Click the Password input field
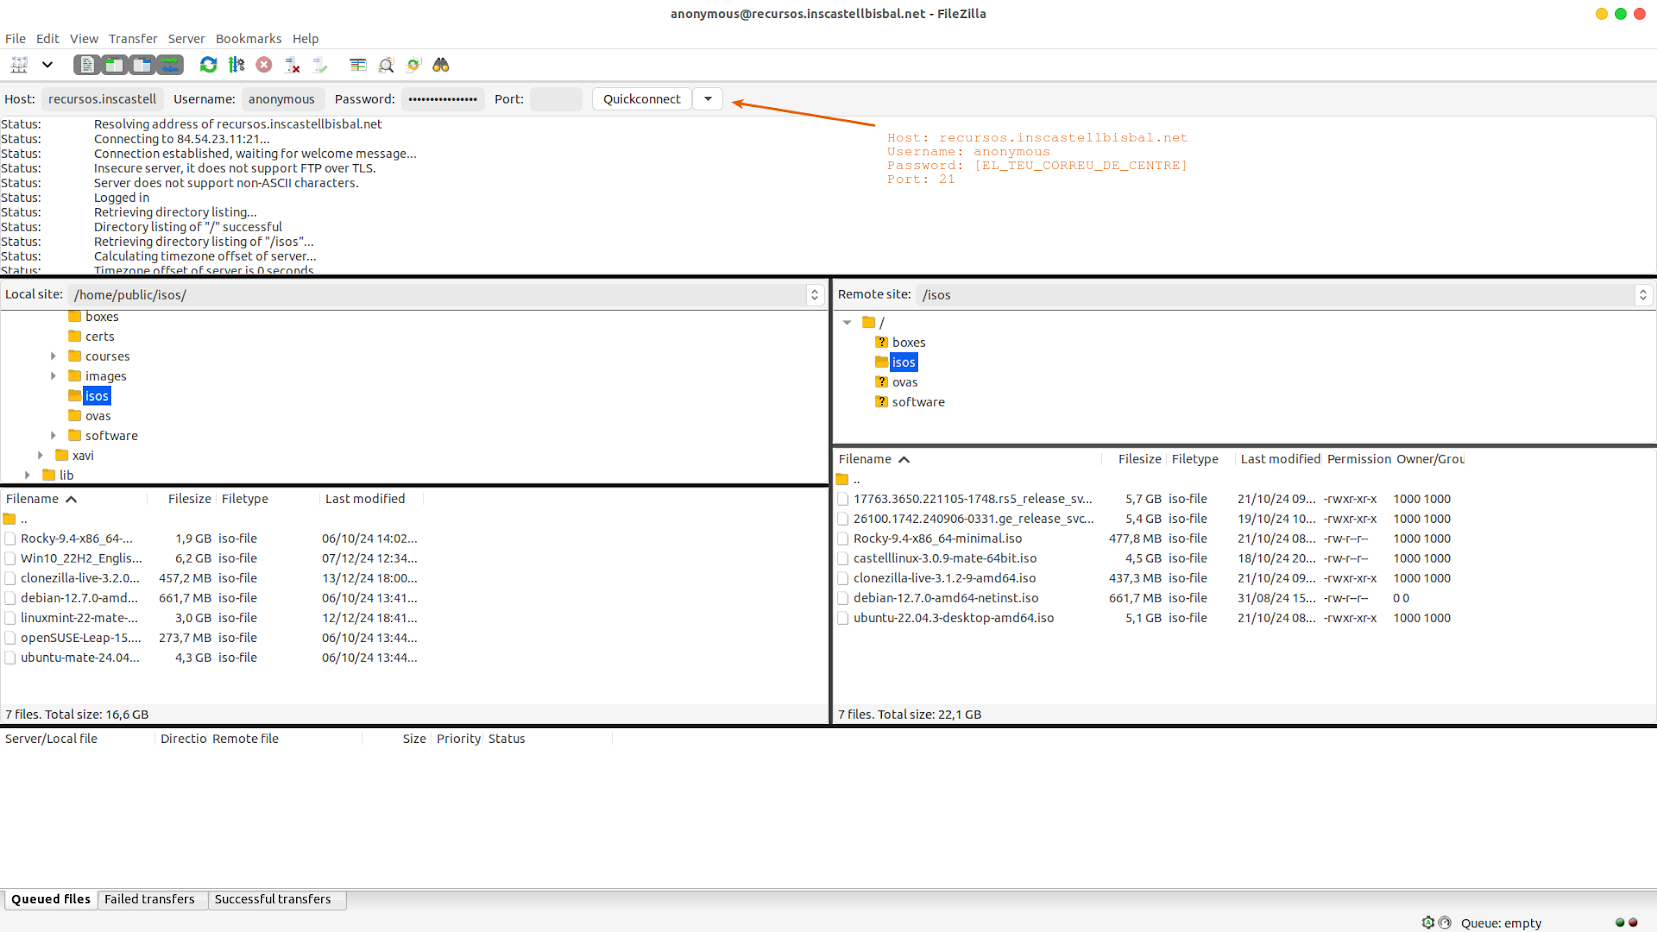Image resolution: width=1657 pixels, height=932 pixels. [443, 99]
